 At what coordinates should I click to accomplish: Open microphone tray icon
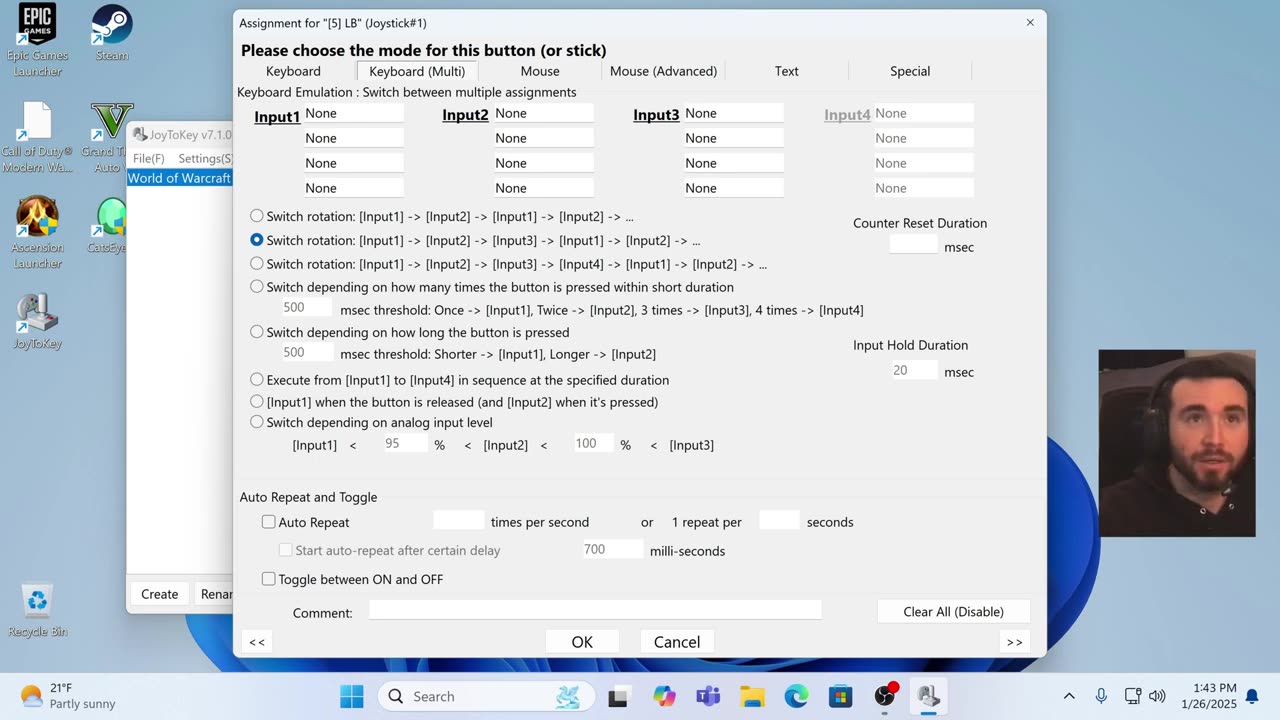coord(1101,696)
